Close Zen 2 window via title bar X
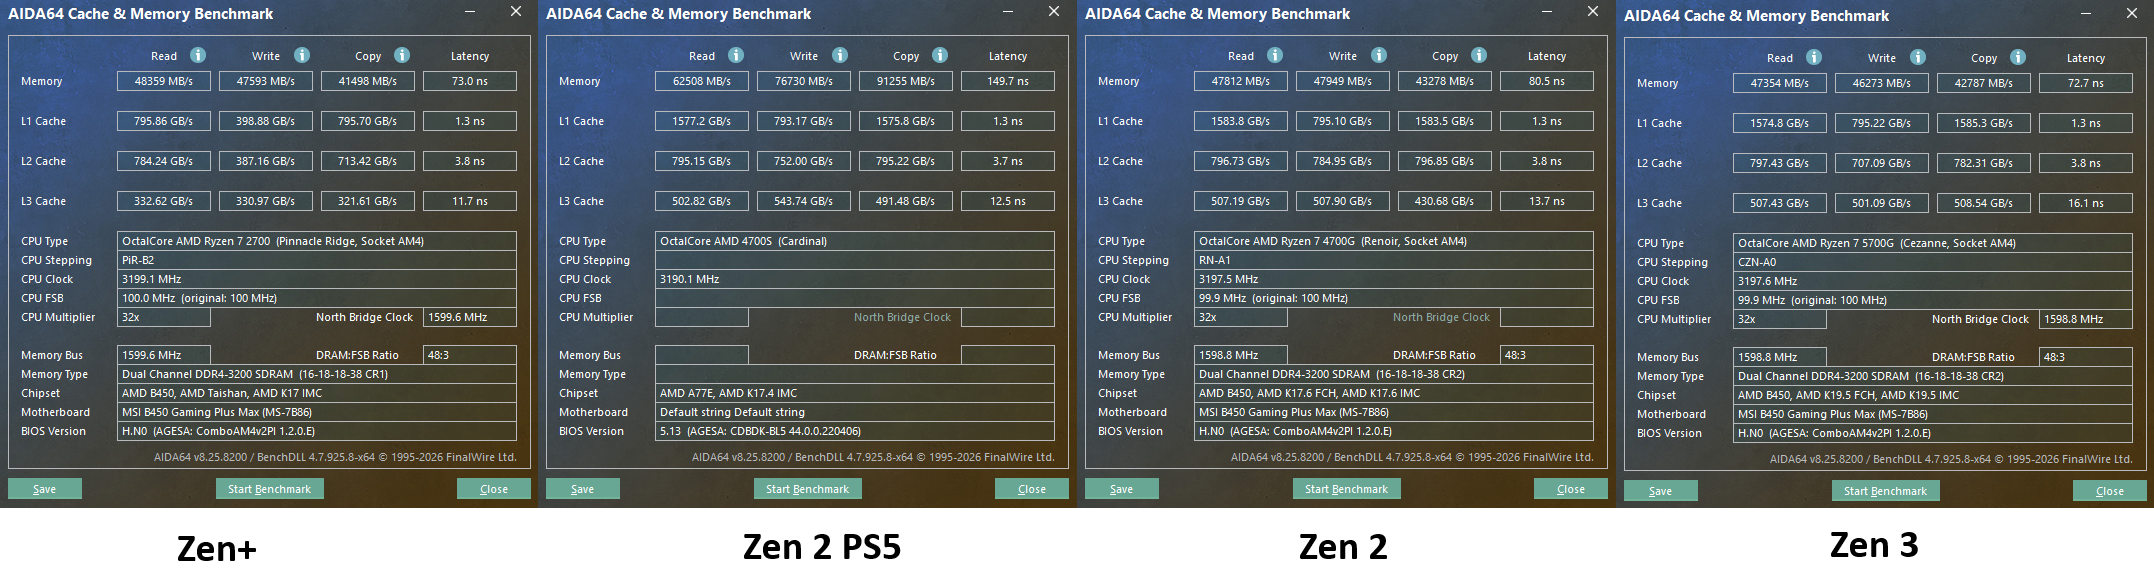The height and width of the screenshot is (581, 2154). tap(1593, 12)
